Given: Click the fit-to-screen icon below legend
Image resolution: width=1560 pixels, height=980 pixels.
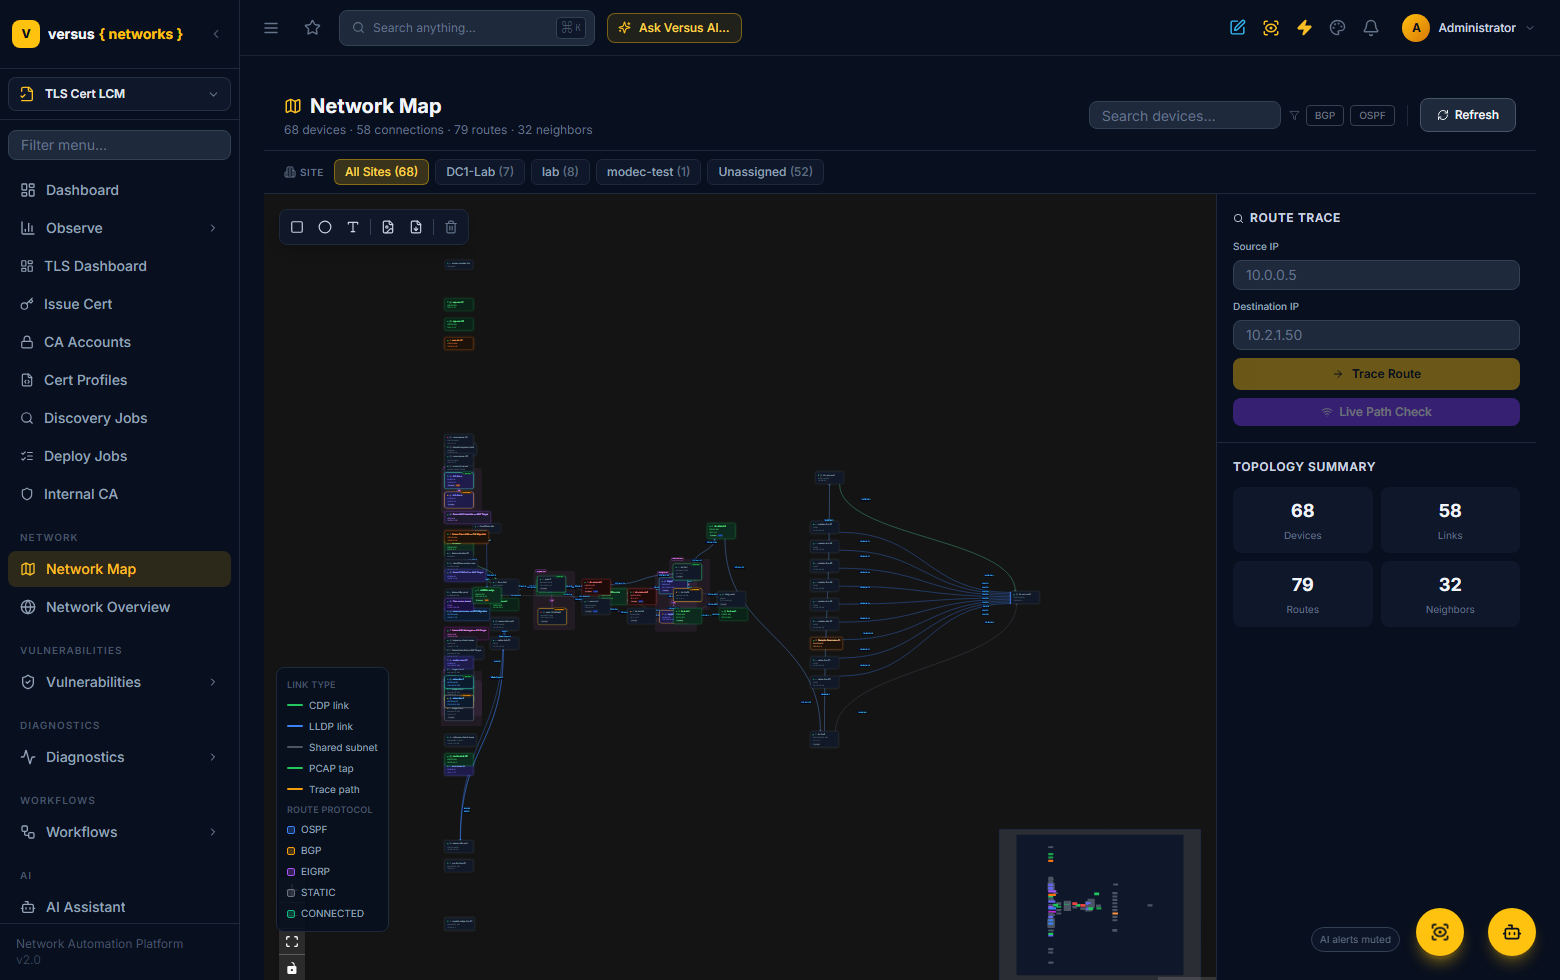Looking at the screenshot, I should point(292,942).
